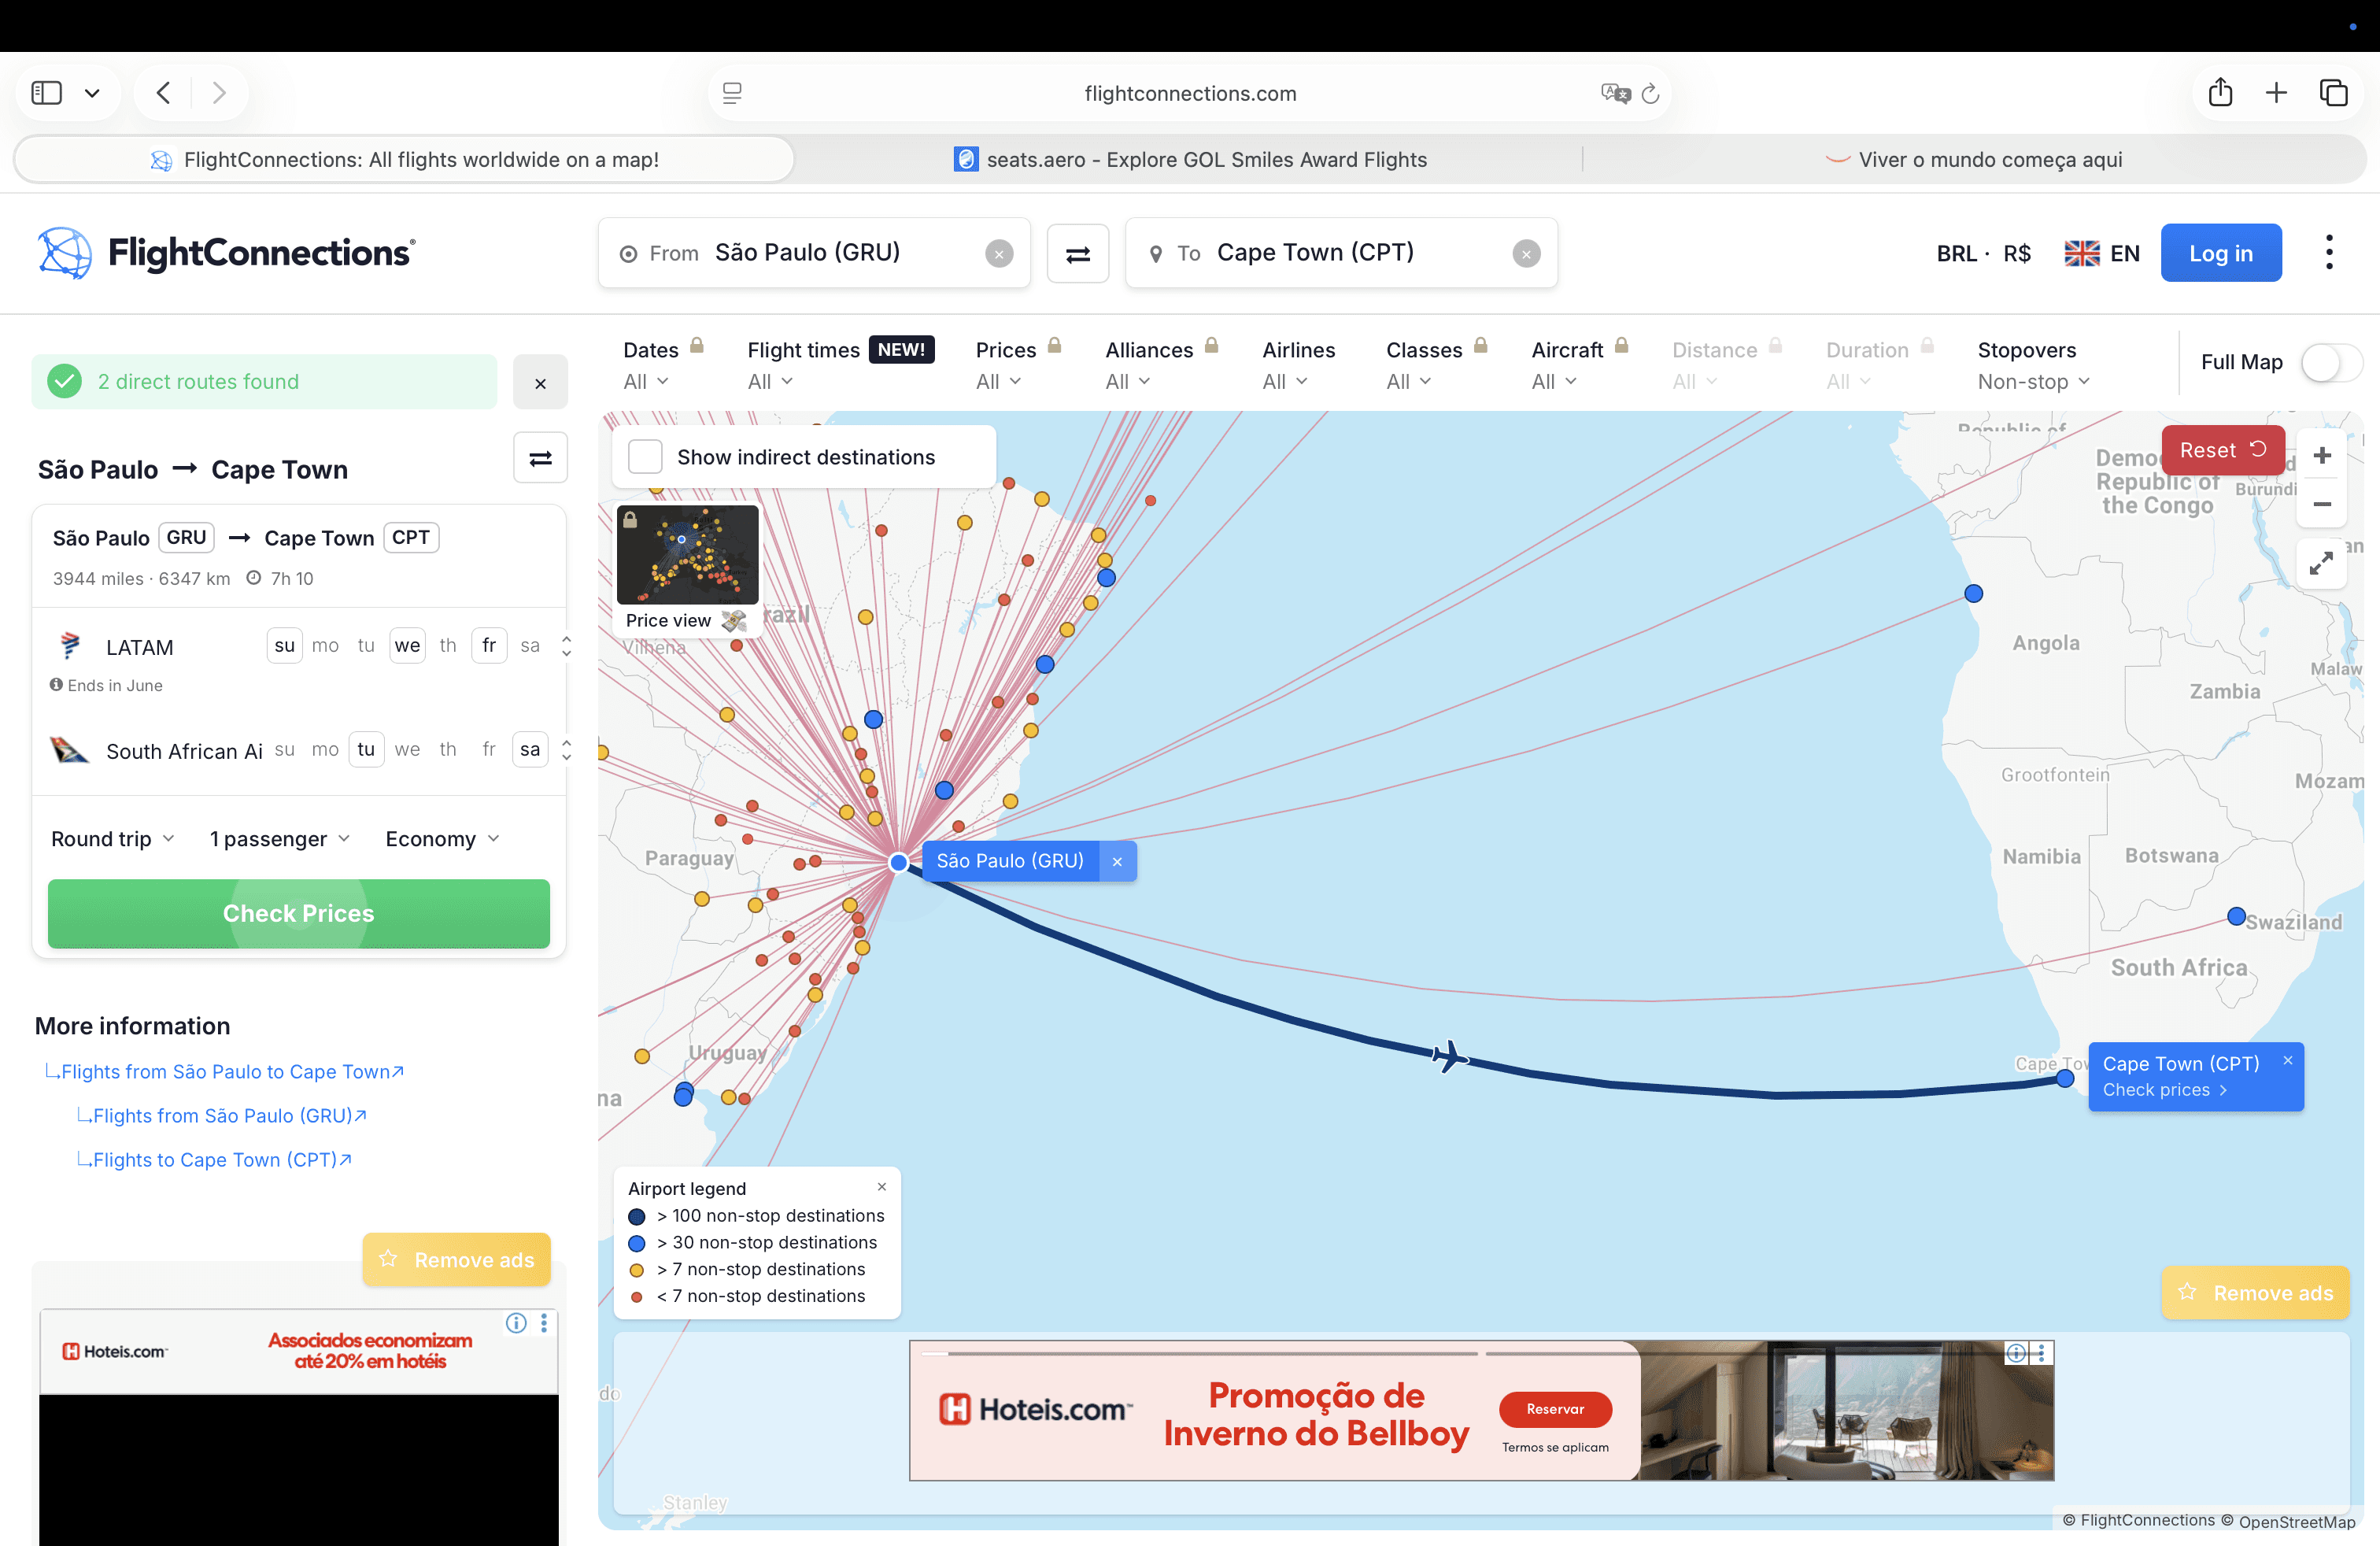The image size is (2380, 1546).
Task: Expand the LATAM row details
Action: point(566,646)
